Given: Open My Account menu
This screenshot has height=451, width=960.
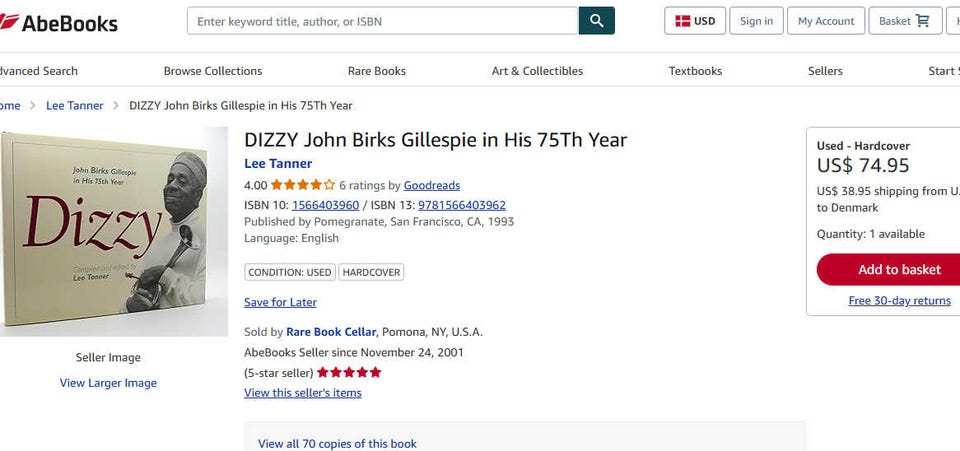Looking at the screenshot, I should [x=826, y=21].
